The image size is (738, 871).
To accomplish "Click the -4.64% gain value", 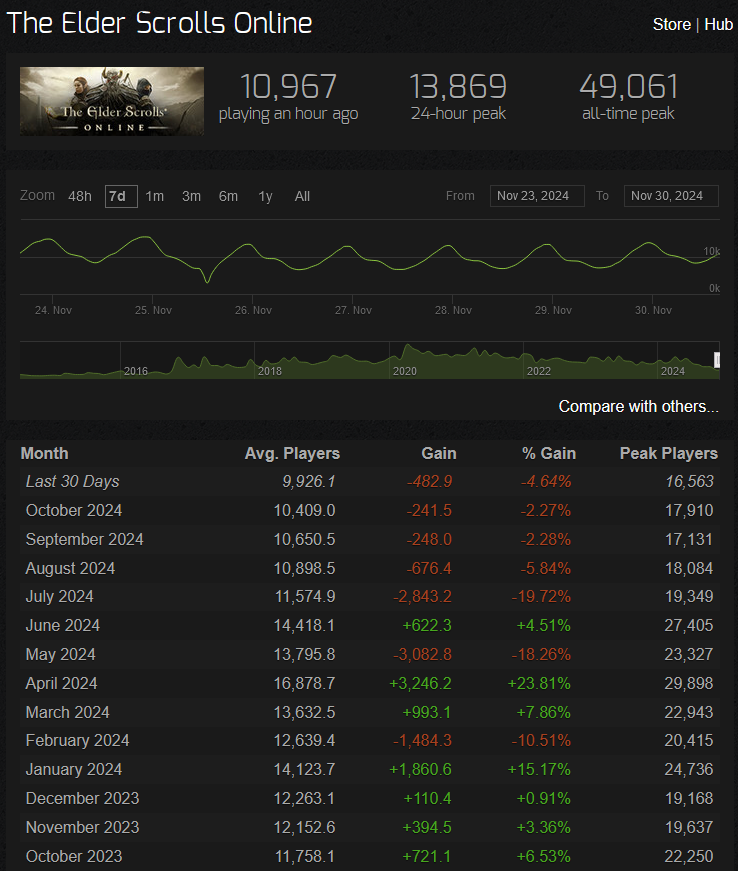I will [x=546, y=481].
